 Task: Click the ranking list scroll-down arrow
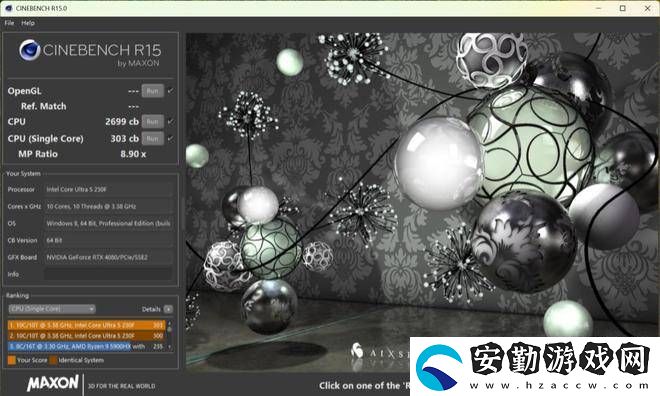170,347
